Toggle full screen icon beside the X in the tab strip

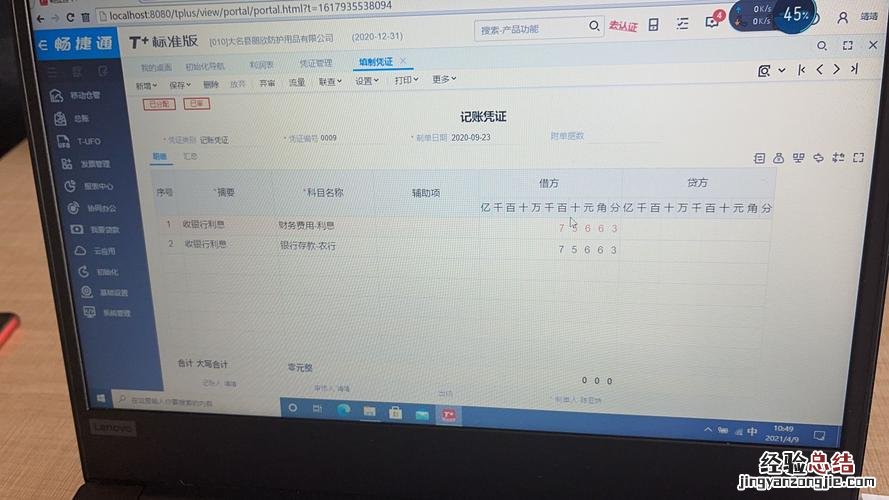click(x=848, y=45)
